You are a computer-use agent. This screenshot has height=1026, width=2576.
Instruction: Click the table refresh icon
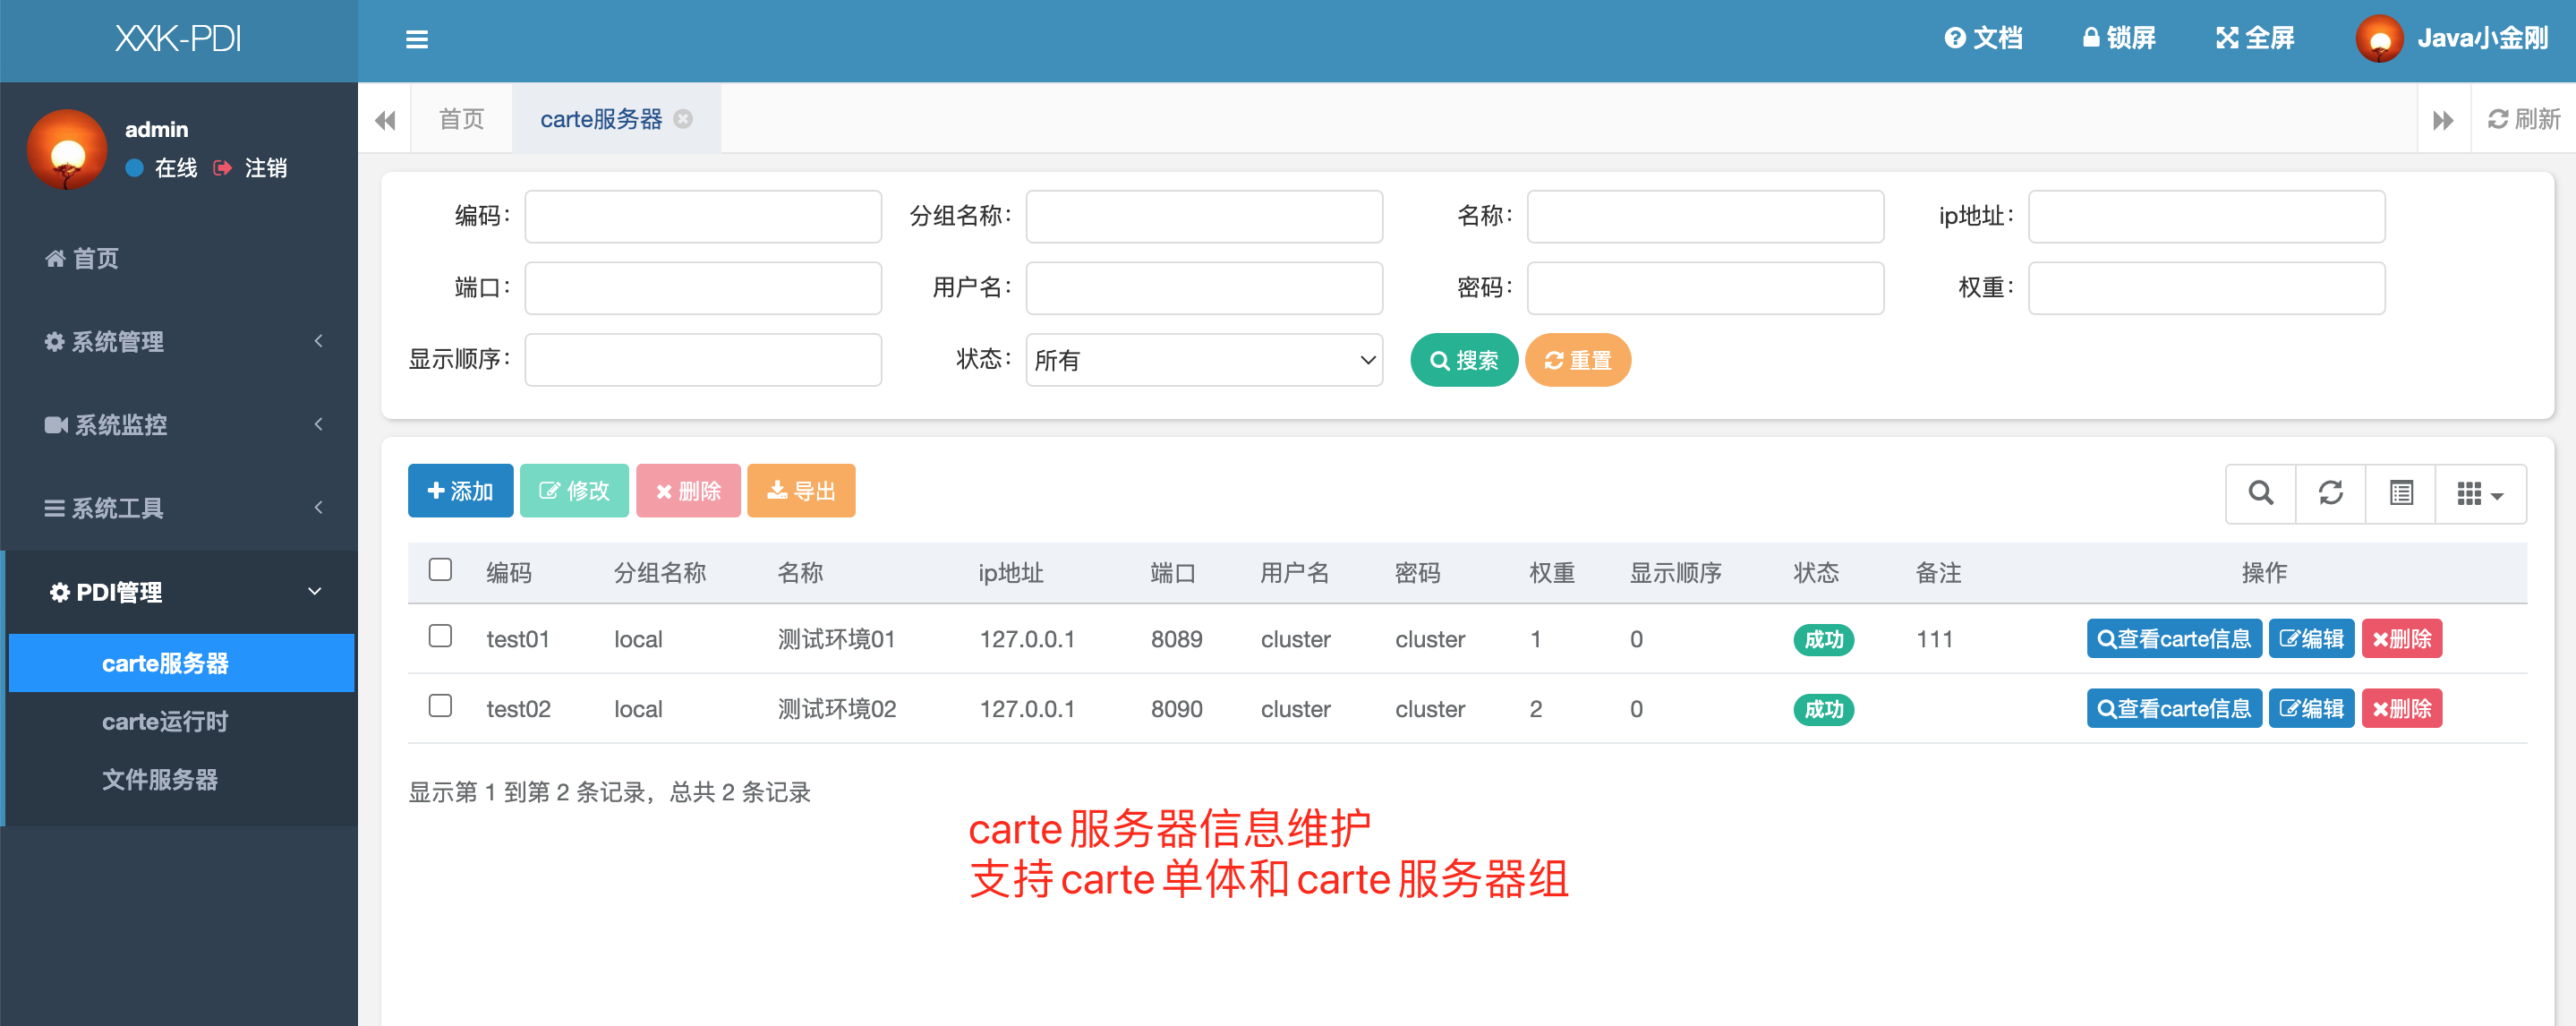pyautogui.click(x=2330, y=493)
